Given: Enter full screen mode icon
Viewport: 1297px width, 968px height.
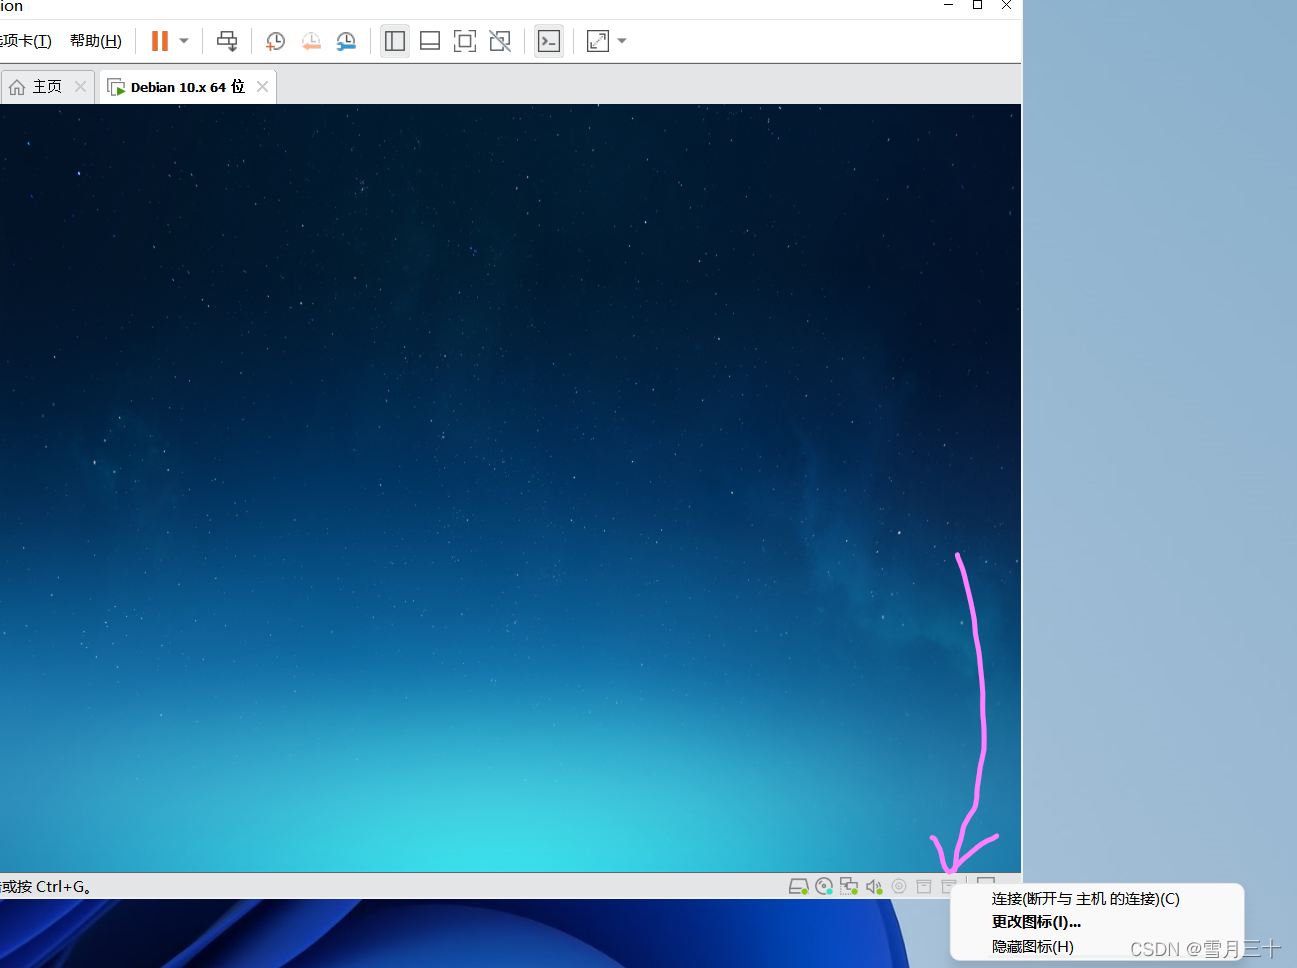Looking at the screenshot, I should point(465,41).
